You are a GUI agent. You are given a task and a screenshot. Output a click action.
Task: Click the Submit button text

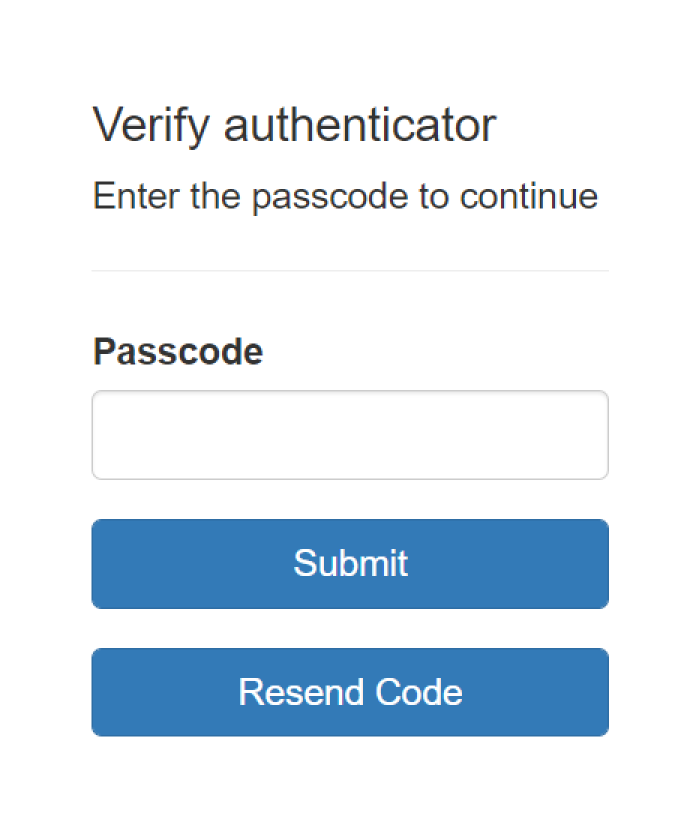click(351, 563)
